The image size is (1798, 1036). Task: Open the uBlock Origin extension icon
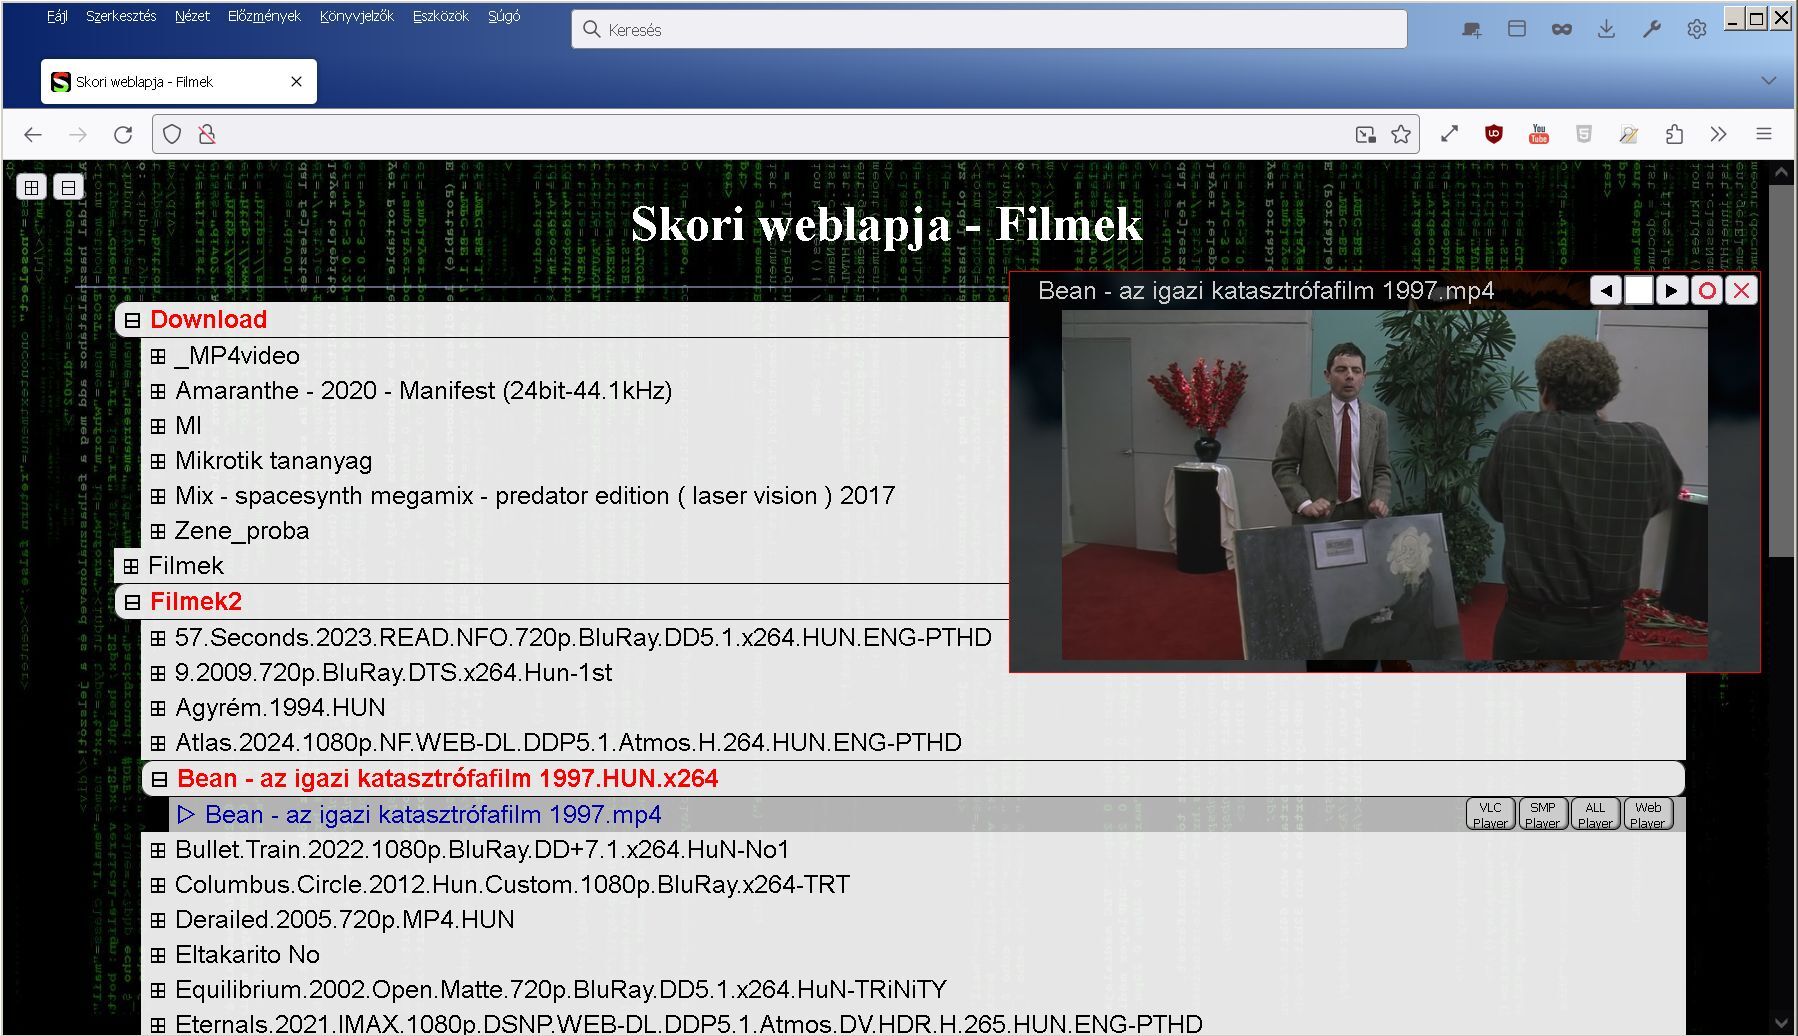(x=1494, y=134)
